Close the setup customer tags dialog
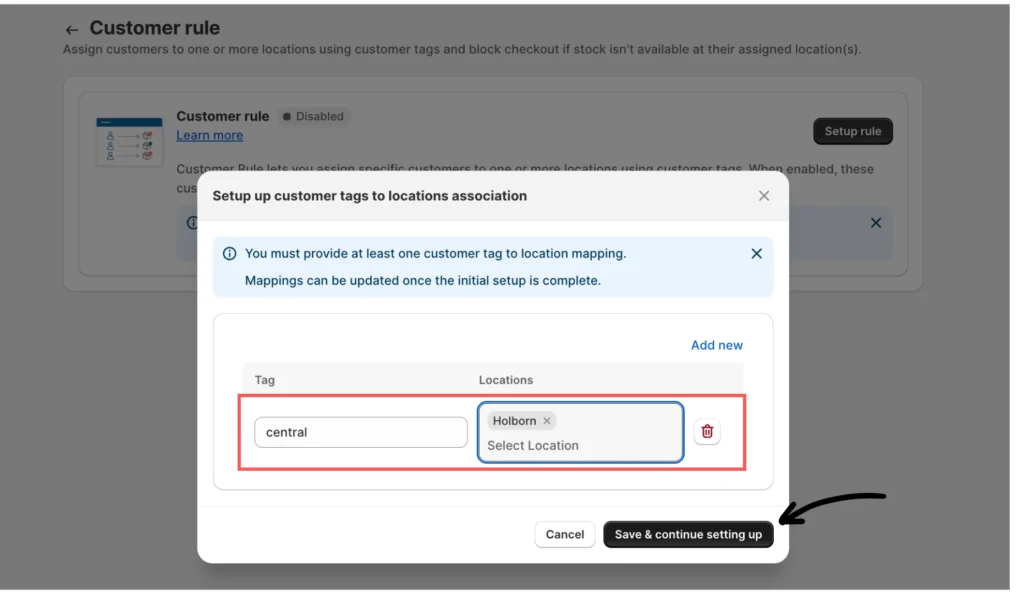The image size is (1024, 594). (764, 196)
